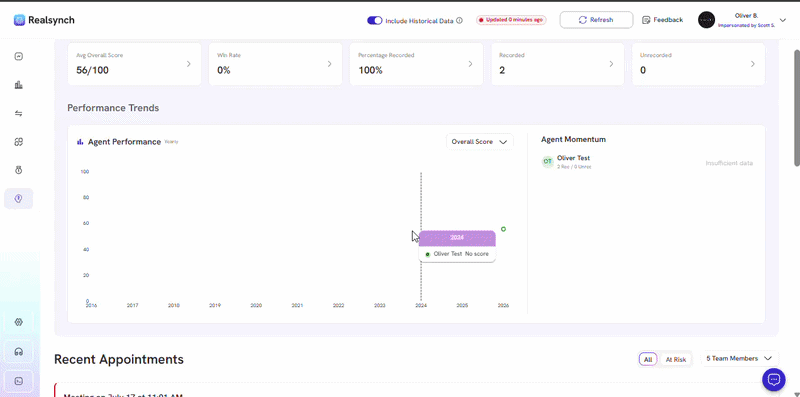Click the OT avatar for Oliver Test
This screenshot has height=397, width=800.
point(547,162)
